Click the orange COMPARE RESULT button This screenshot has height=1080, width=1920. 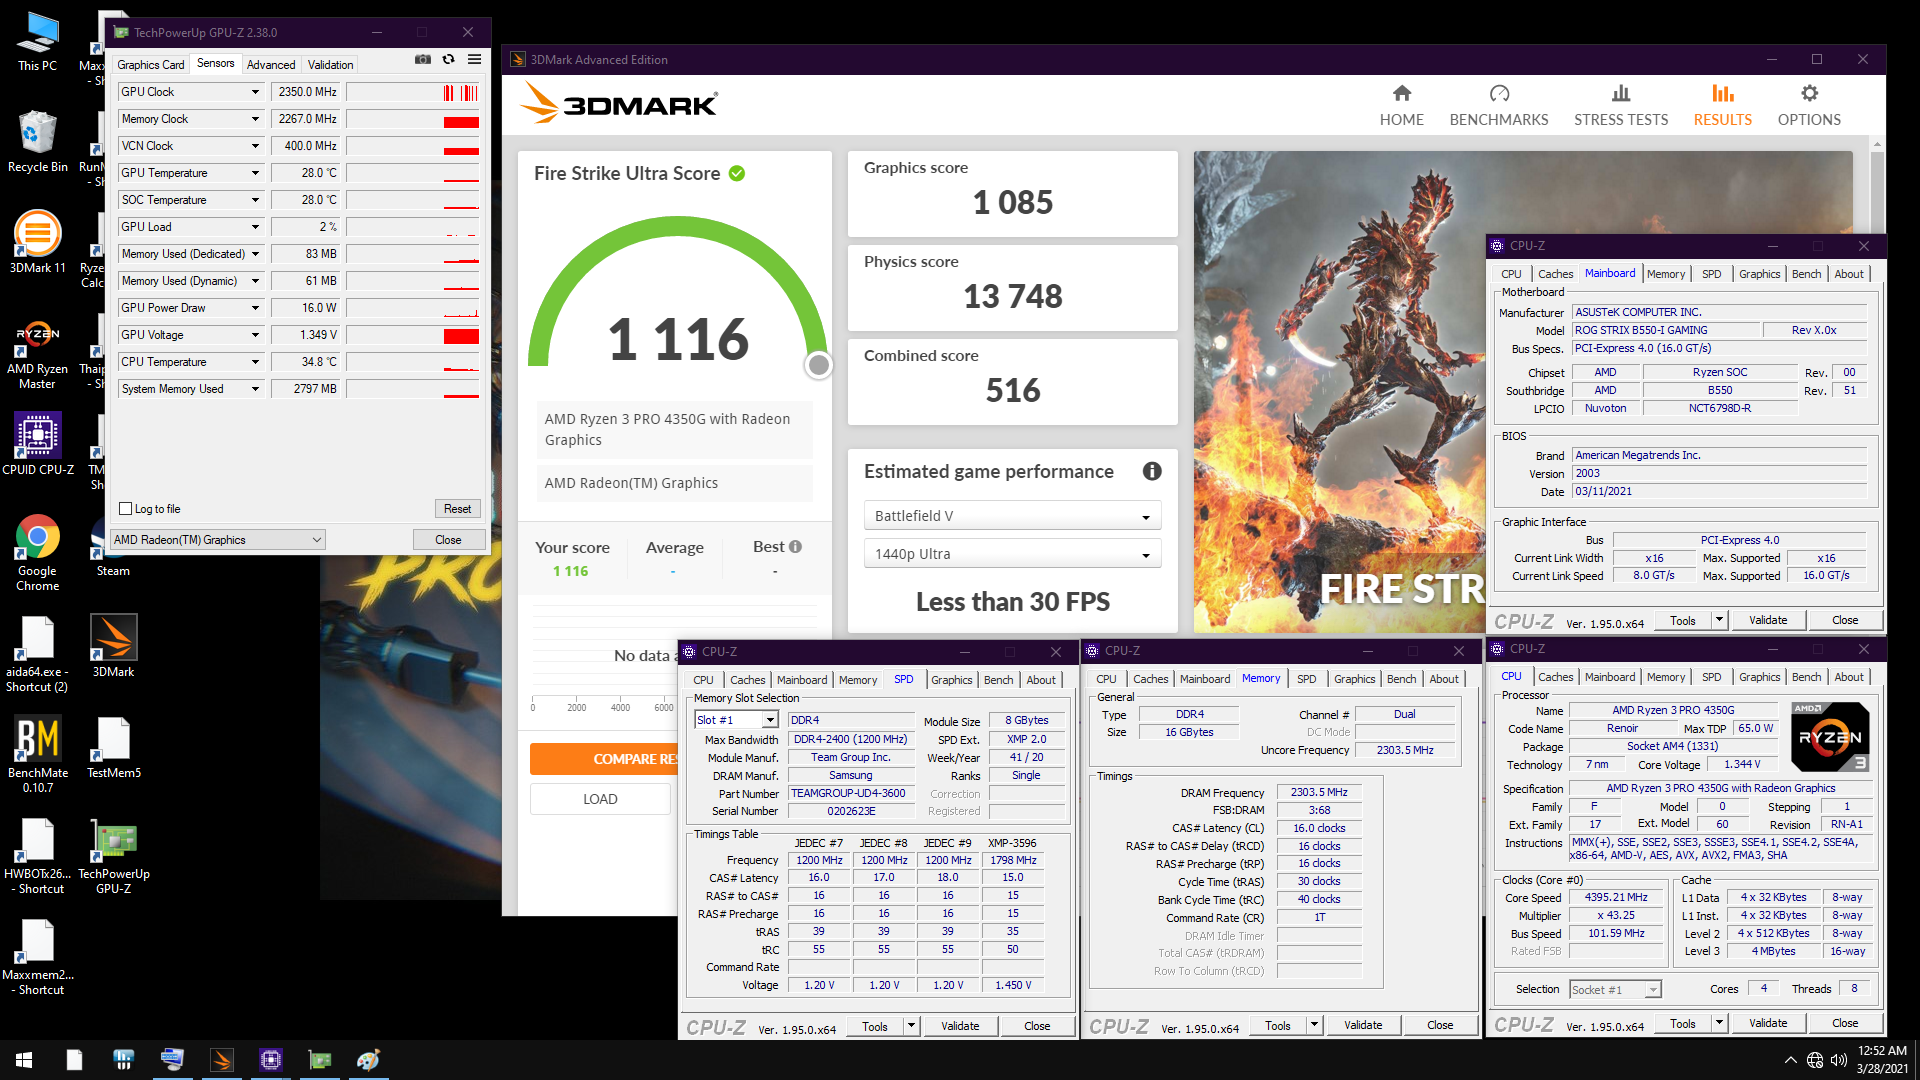604,759
